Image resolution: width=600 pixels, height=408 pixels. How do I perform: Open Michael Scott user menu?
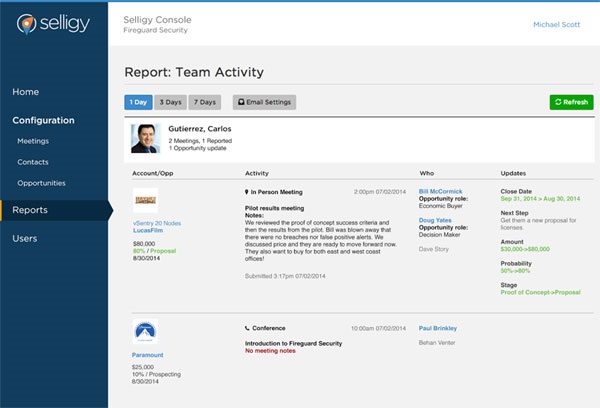click(557, 24)
